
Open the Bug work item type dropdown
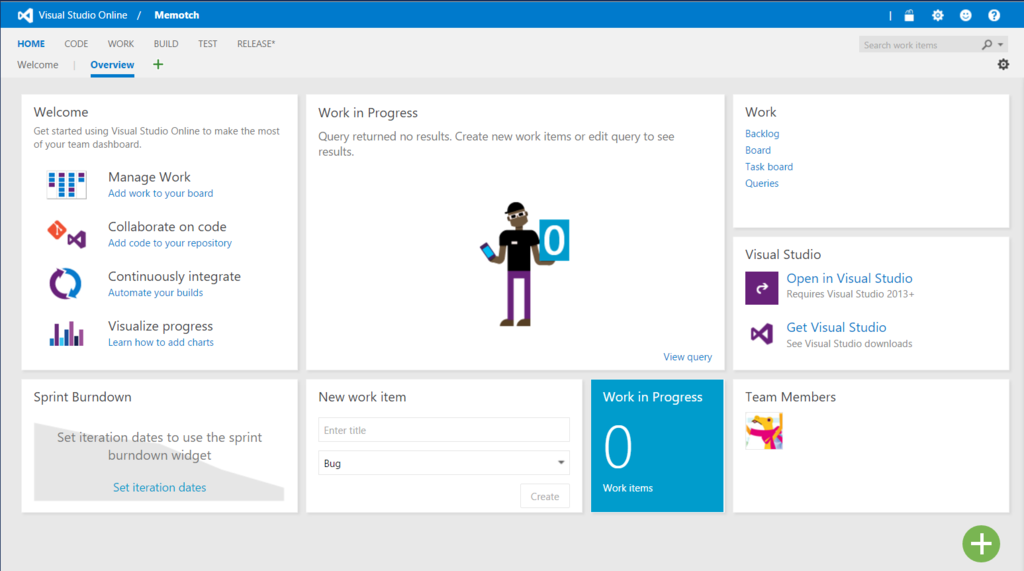click(443, 463)
